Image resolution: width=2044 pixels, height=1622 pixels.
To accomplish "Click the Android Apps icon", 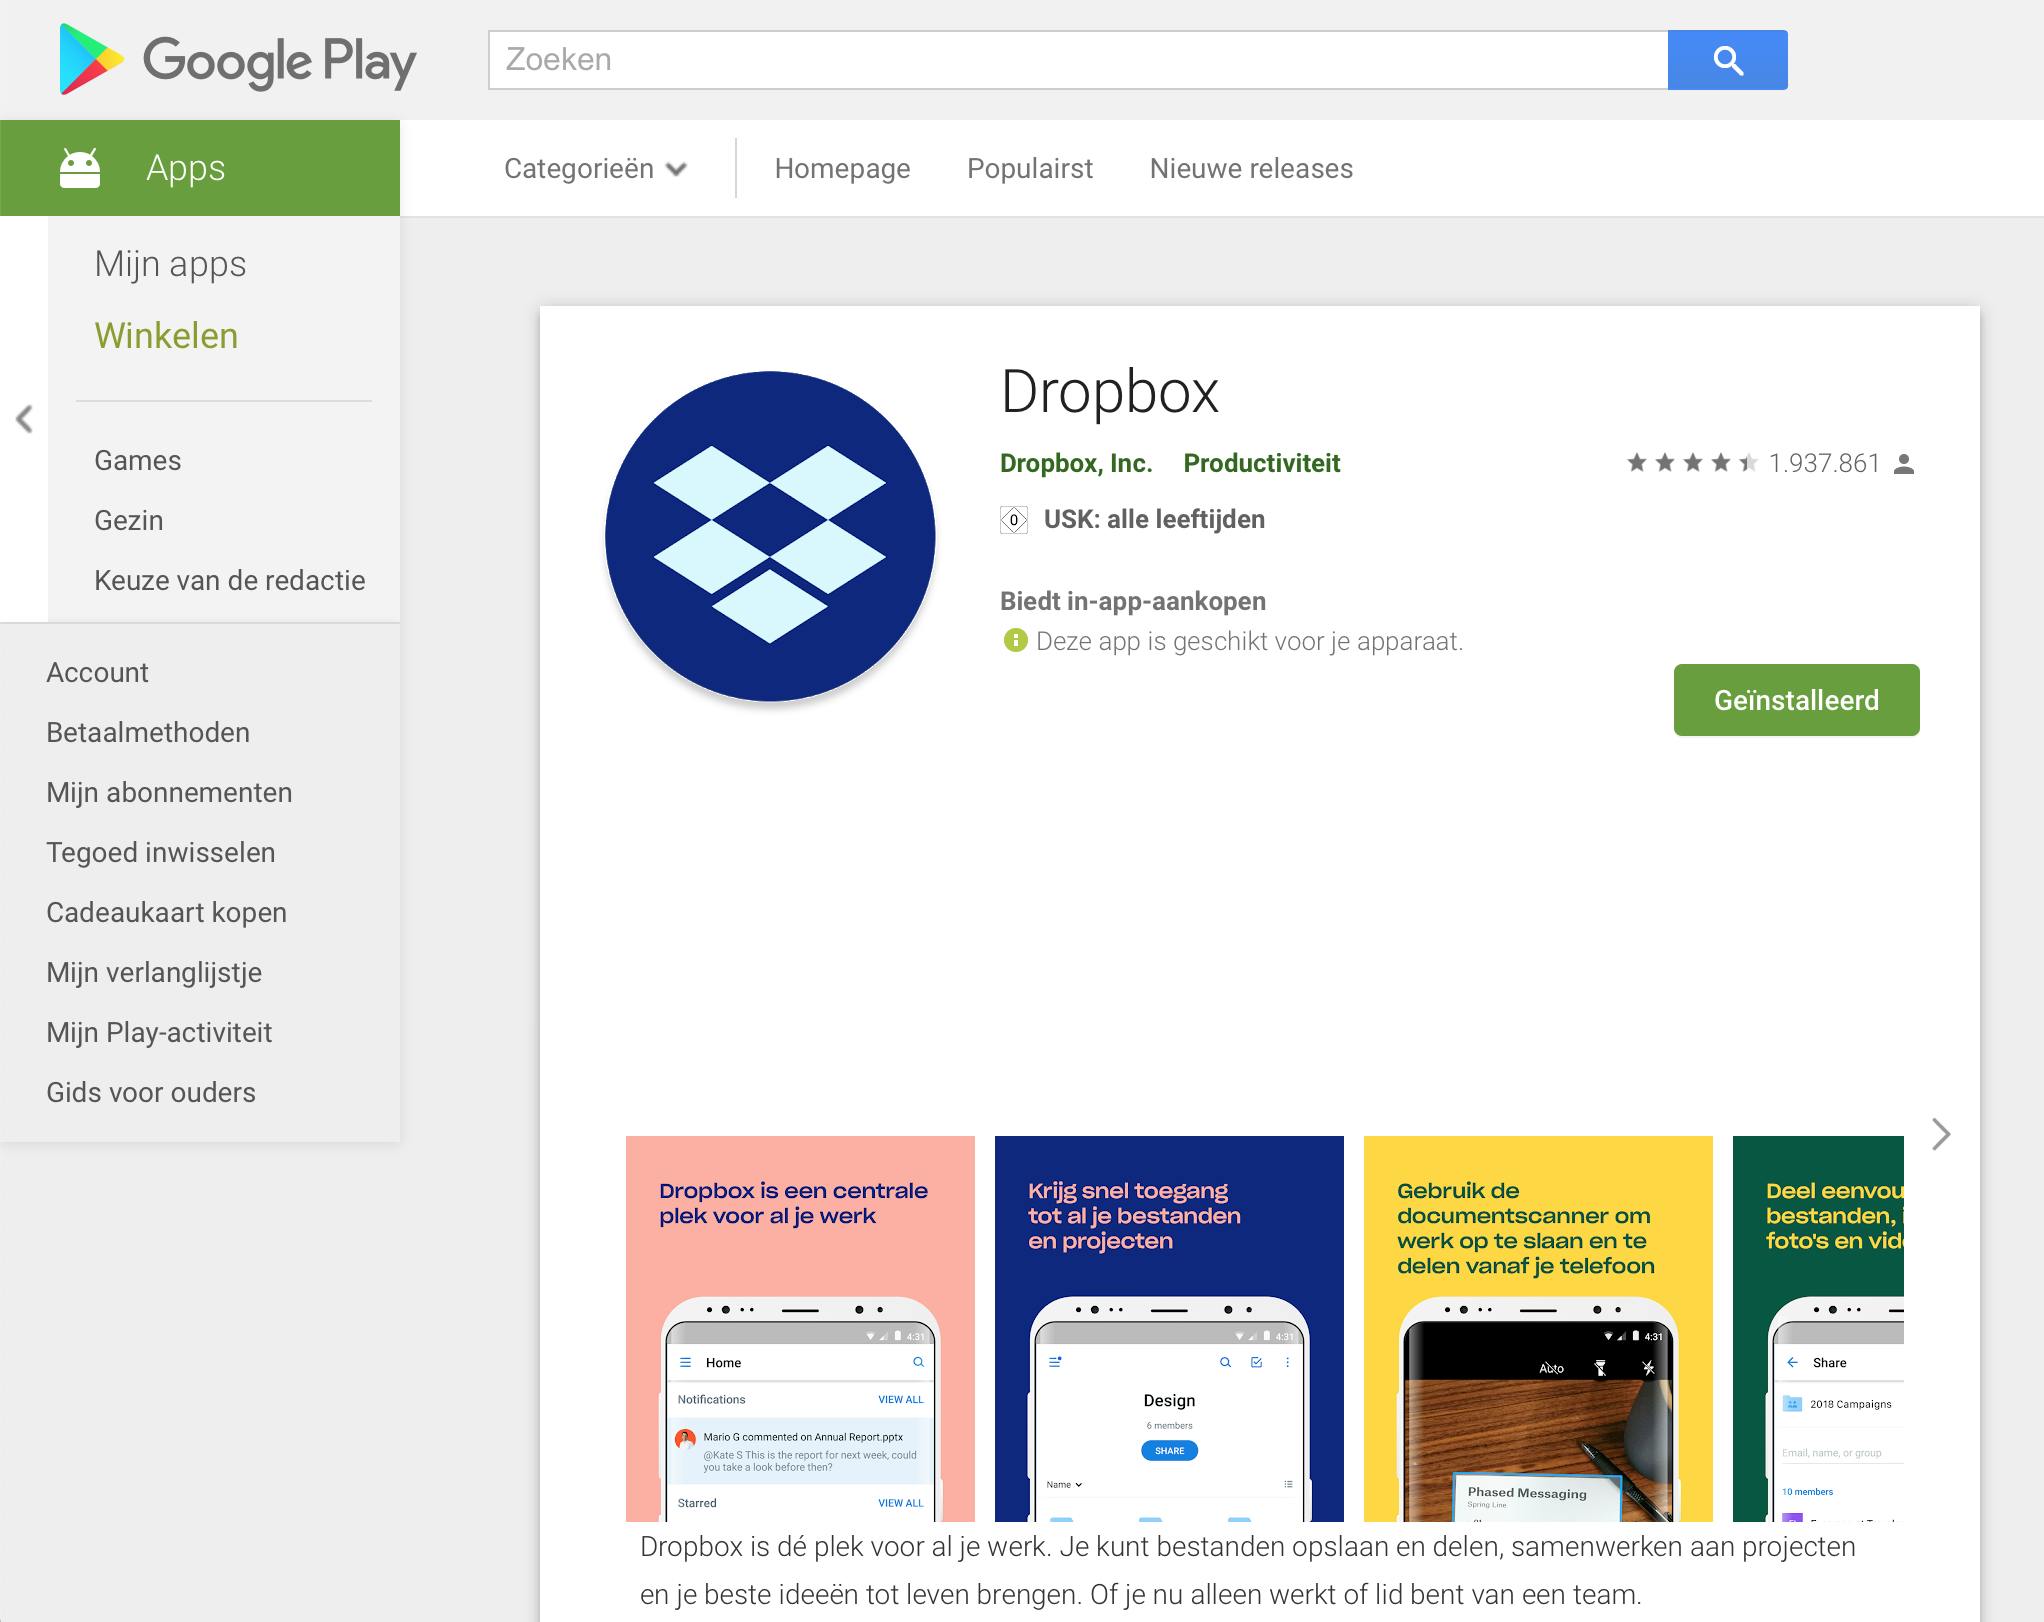I will [80, 168].
